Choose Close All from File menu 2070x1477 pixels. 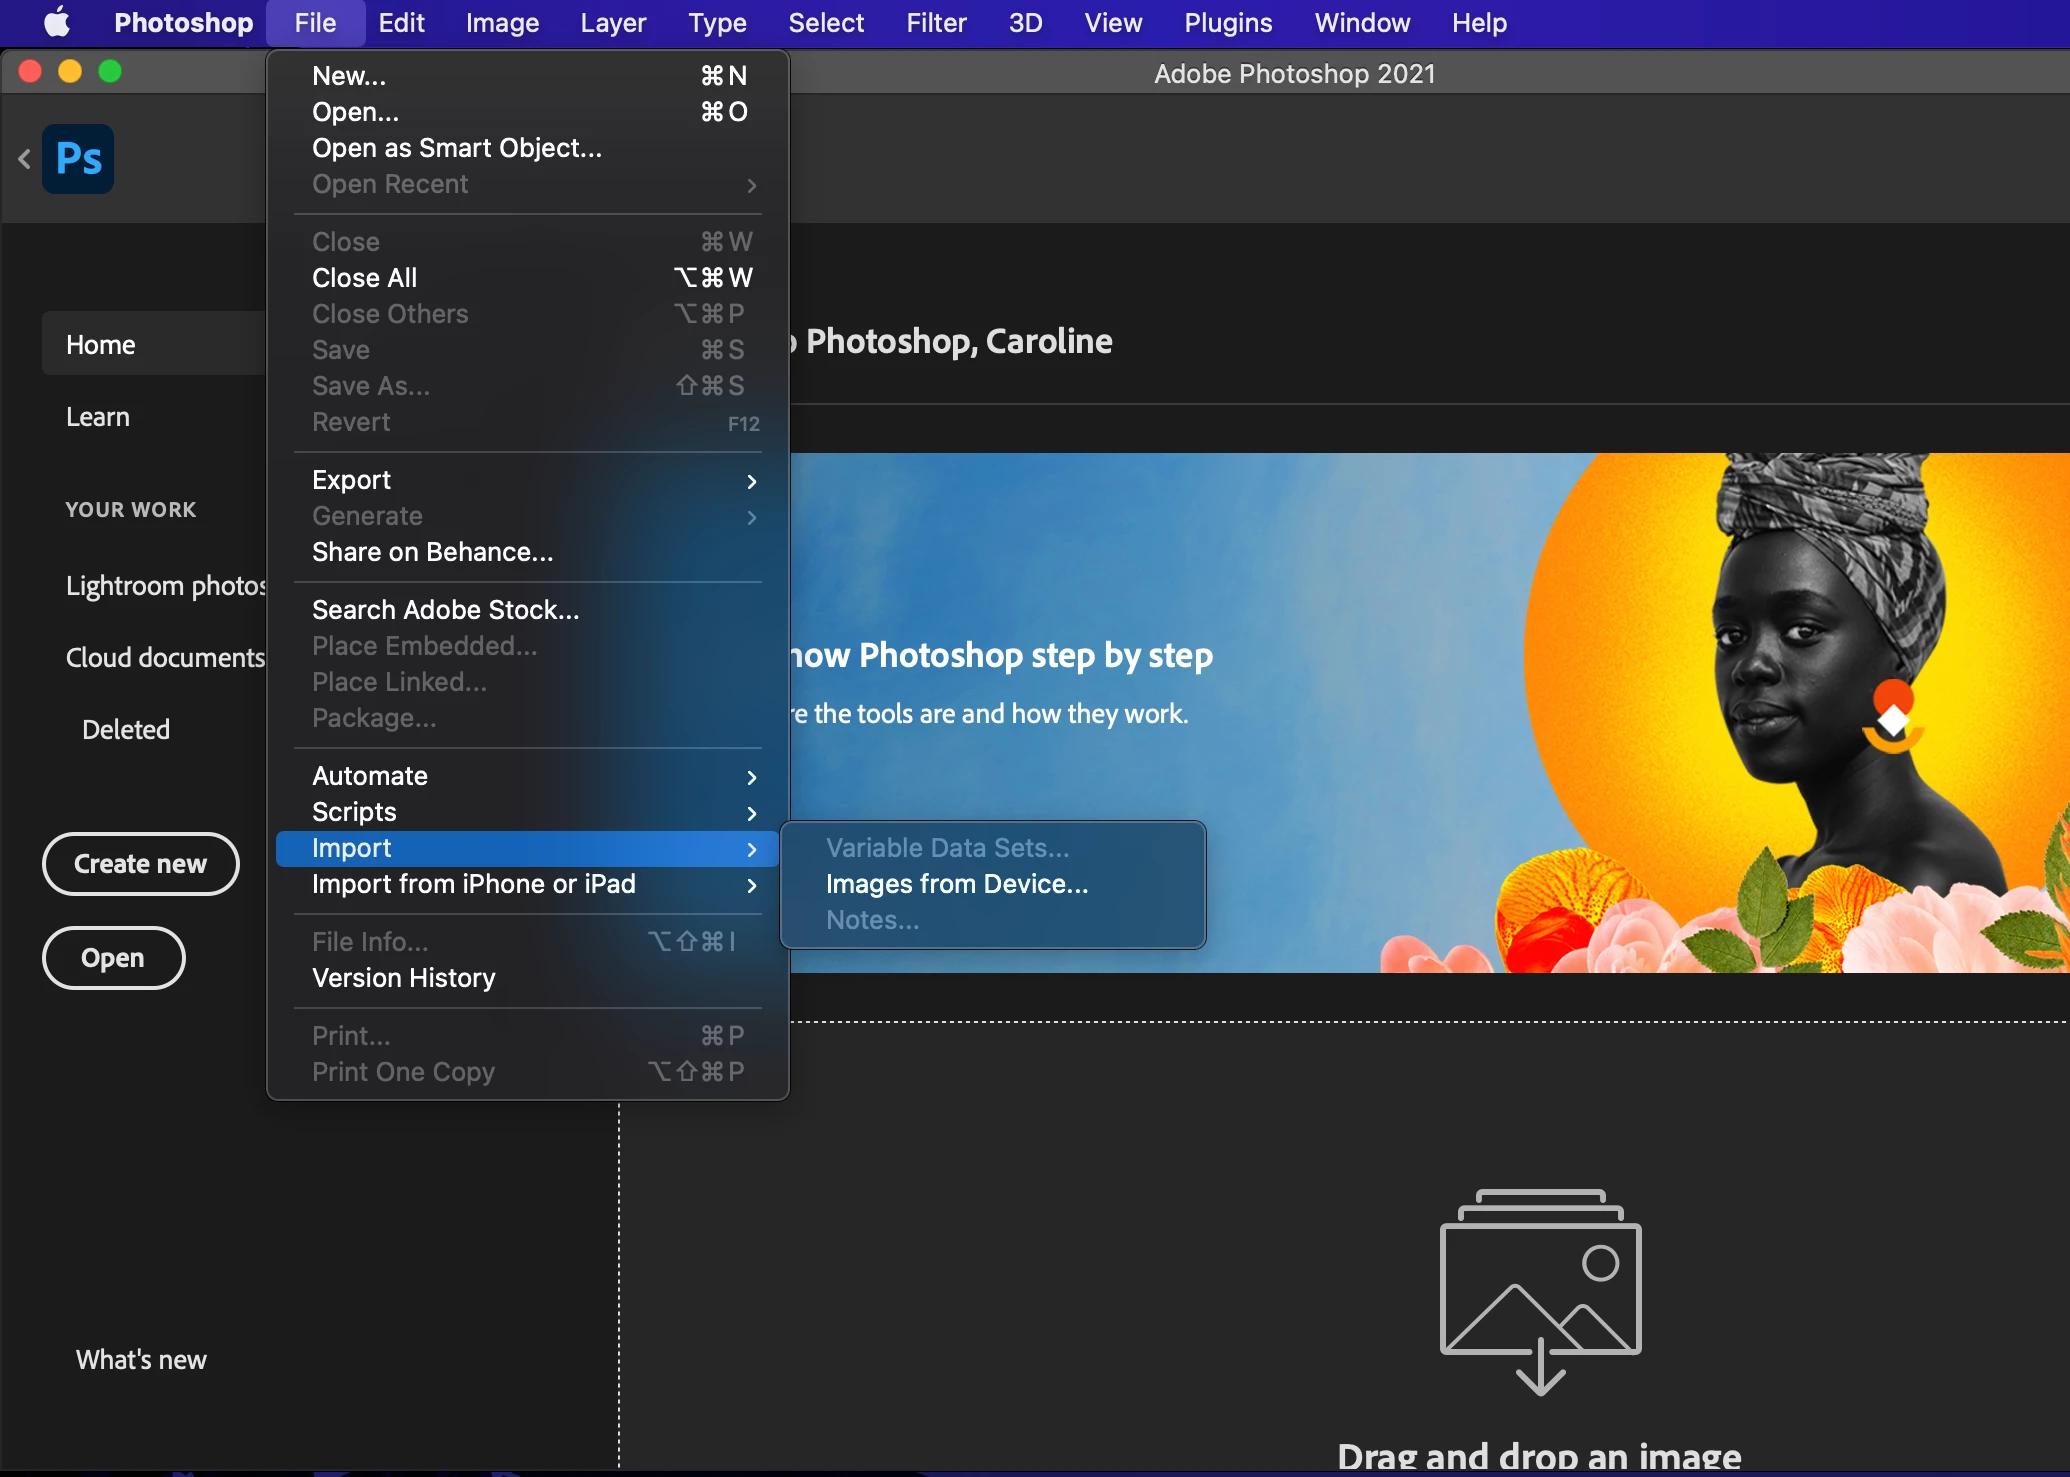click(x=364, y=278)
